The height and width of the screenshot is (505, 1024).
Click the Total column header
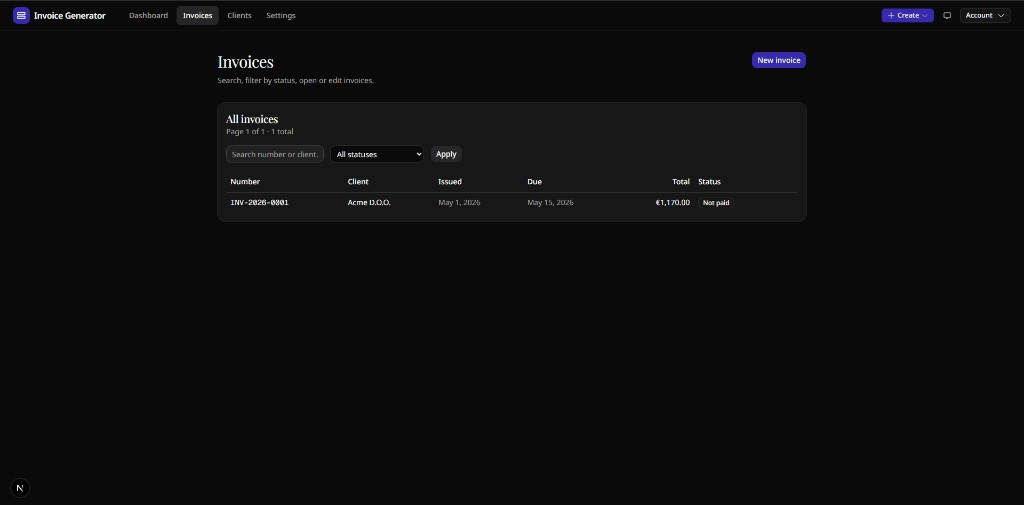[681, 182]
